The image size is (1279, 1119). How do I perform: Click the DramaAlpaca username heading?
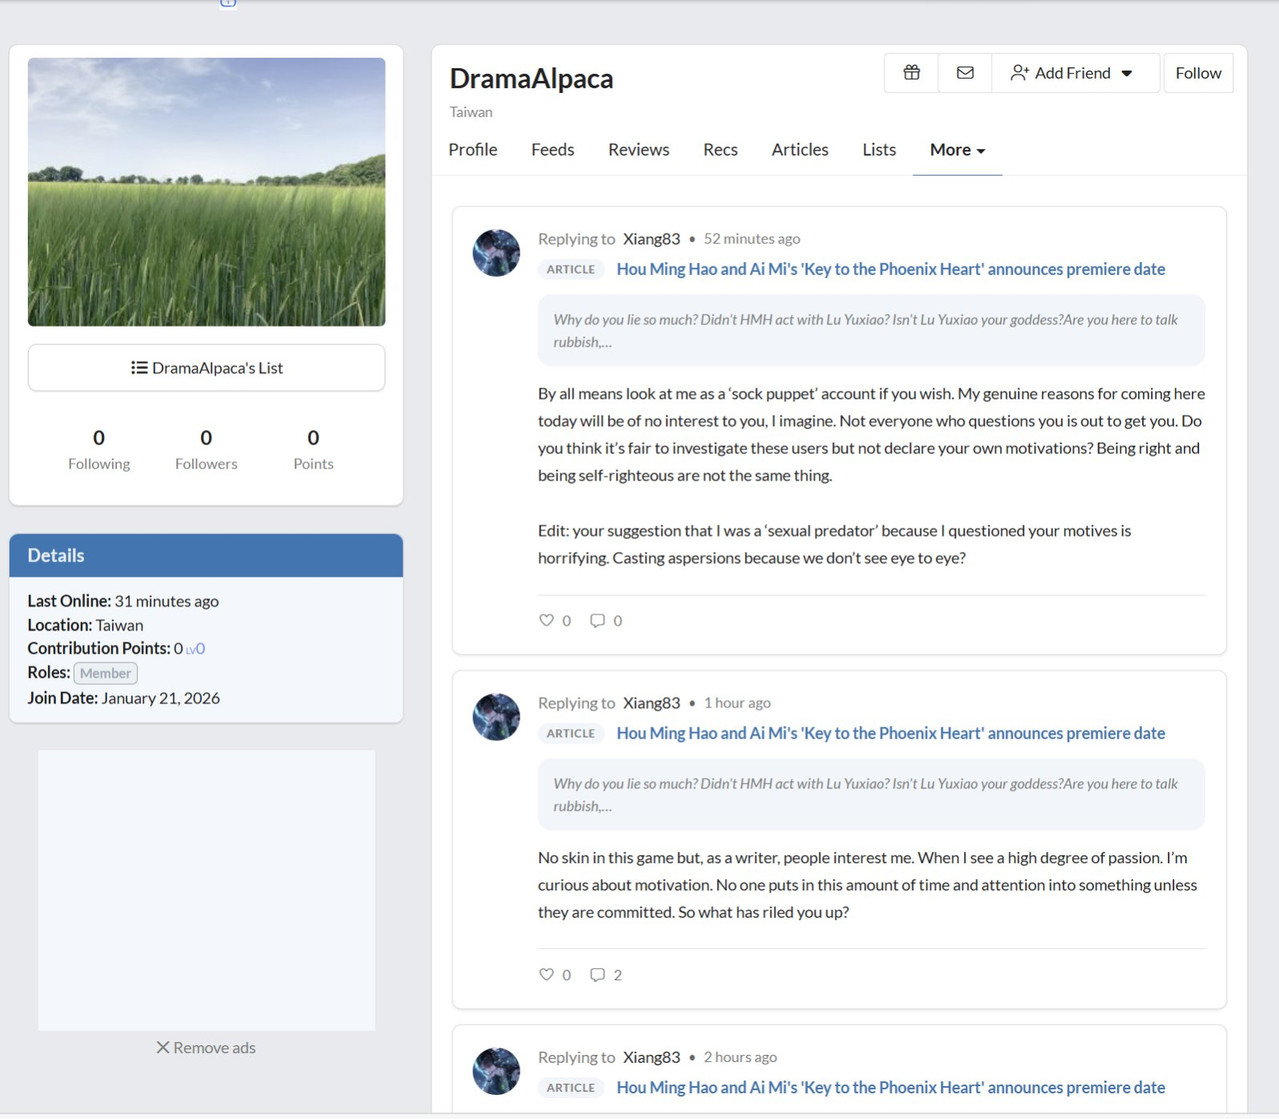point(531,78)
